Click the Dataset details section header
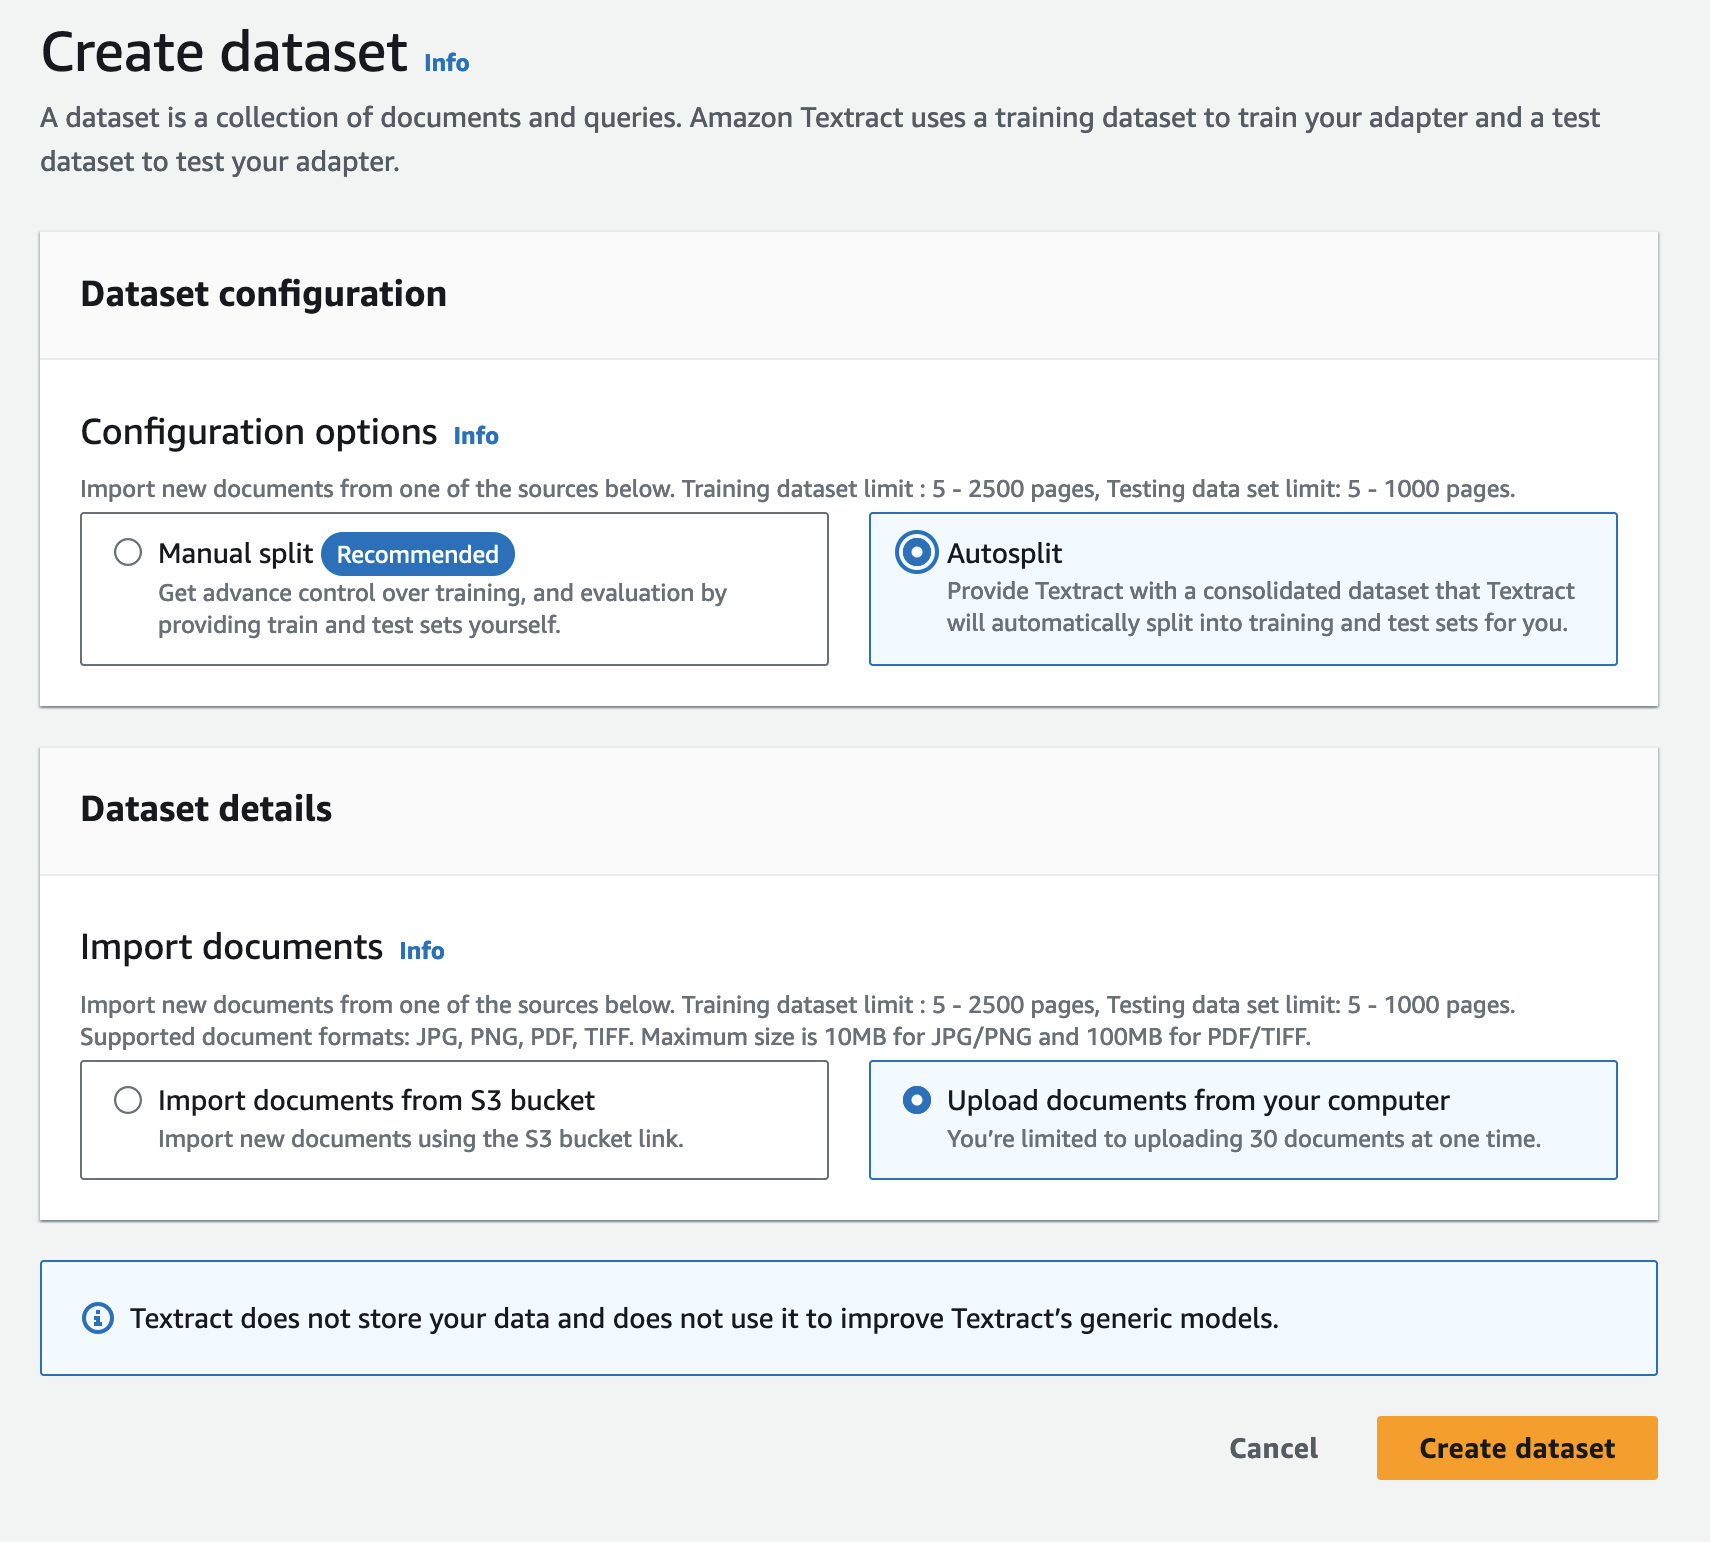 pos(206,809)
